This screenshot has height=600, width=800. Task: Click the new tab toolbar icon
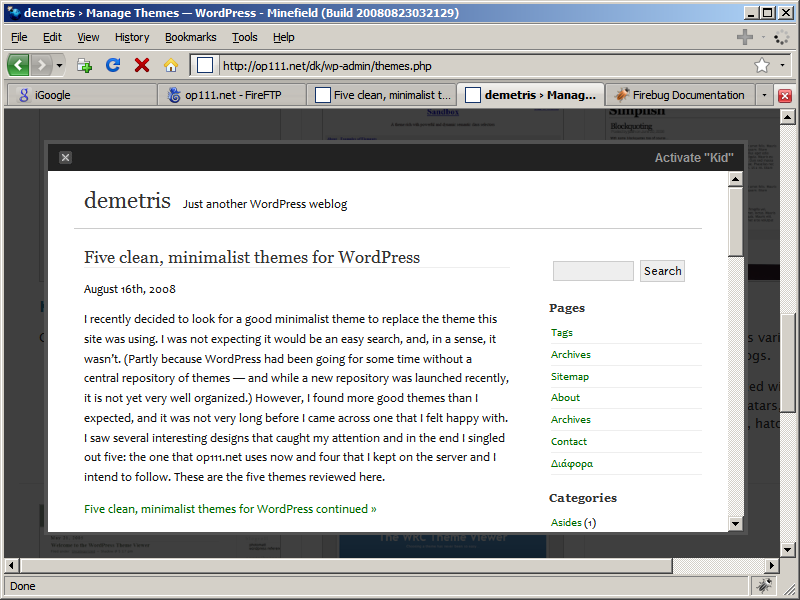84,65
